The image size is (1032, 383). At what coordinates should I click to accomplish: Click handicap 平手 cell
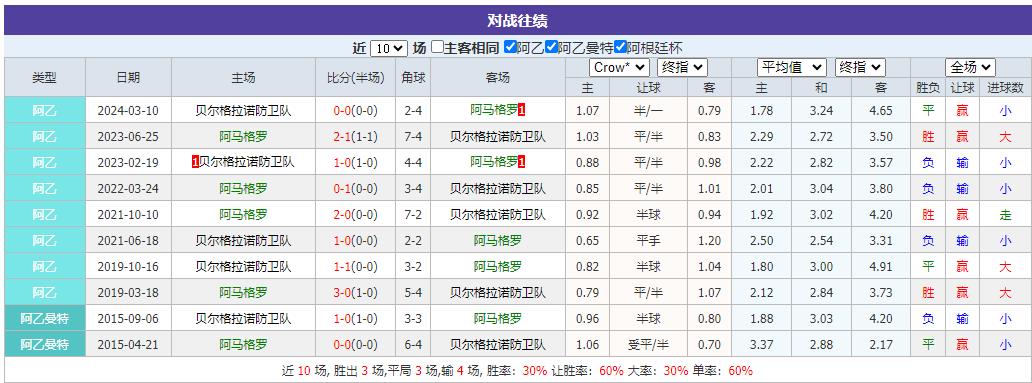click(648, 241)
